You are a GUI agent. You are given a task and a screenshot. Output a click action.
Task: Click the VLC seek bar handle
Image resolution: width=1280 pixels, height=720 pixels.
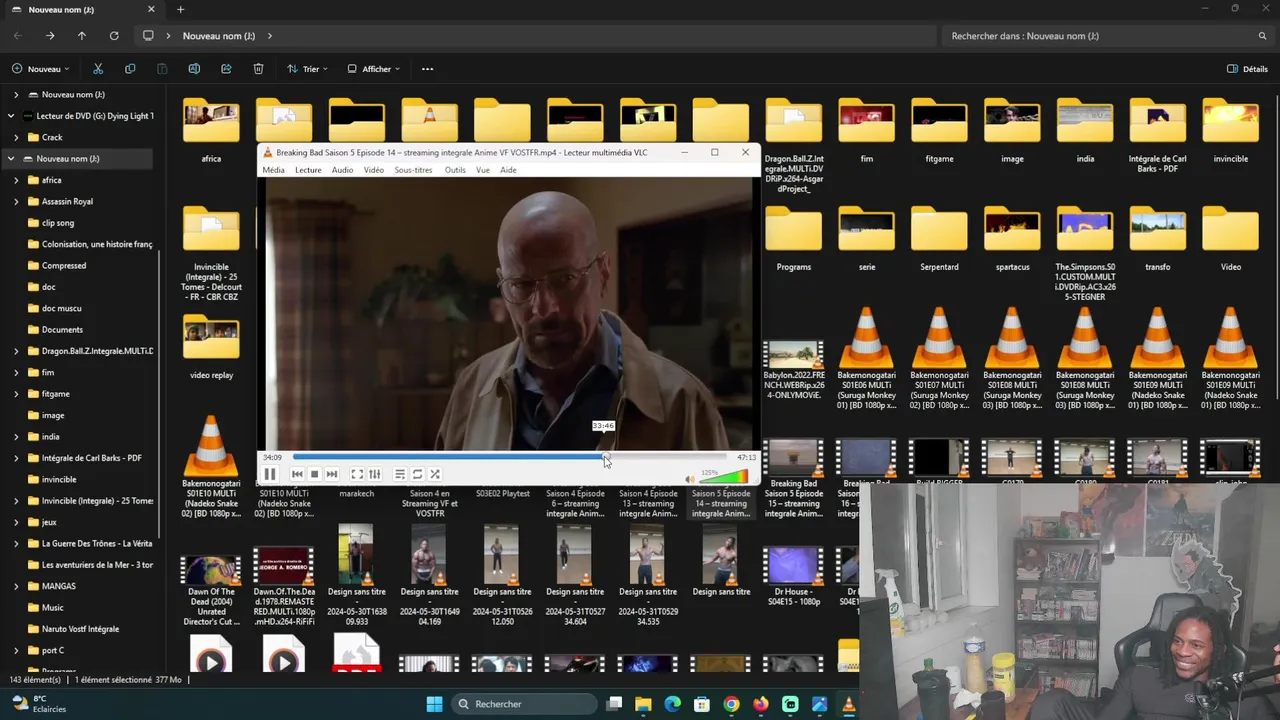(x=606, y=457)
